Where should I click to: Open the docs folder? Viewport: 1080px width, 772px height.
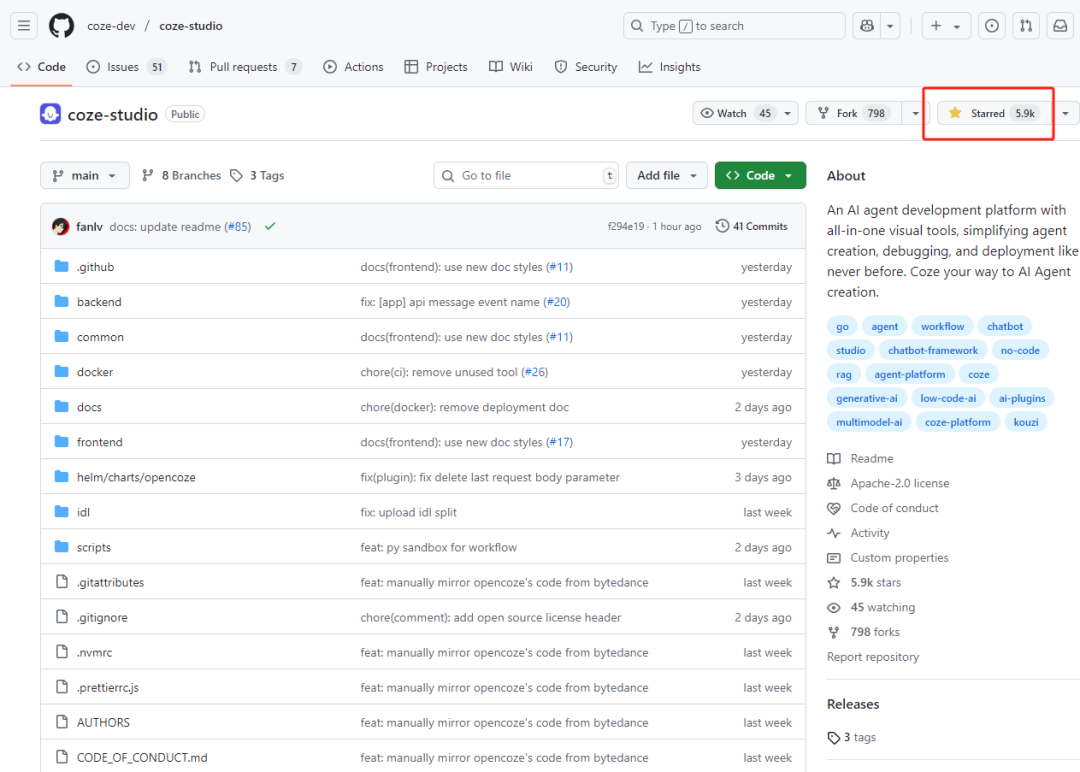click(x=90, y=408)
